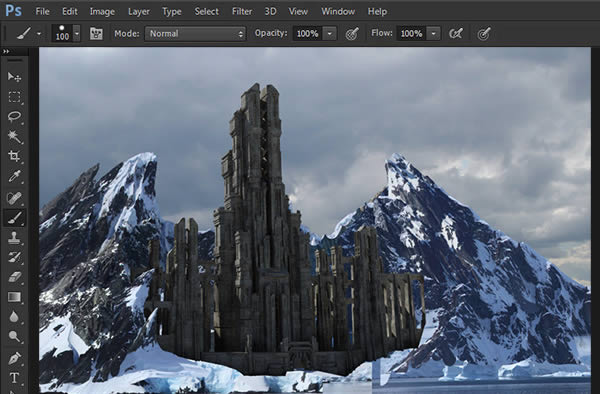The image size is (600, 394).
Task: Select the History Brush tool
Action: [x=15, y=257]
